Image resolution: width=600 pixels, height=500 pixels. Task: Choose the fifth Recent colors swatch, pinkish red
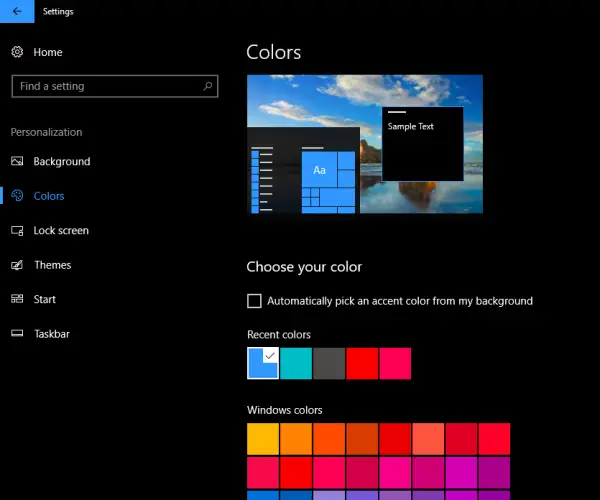tap(395, 363)
